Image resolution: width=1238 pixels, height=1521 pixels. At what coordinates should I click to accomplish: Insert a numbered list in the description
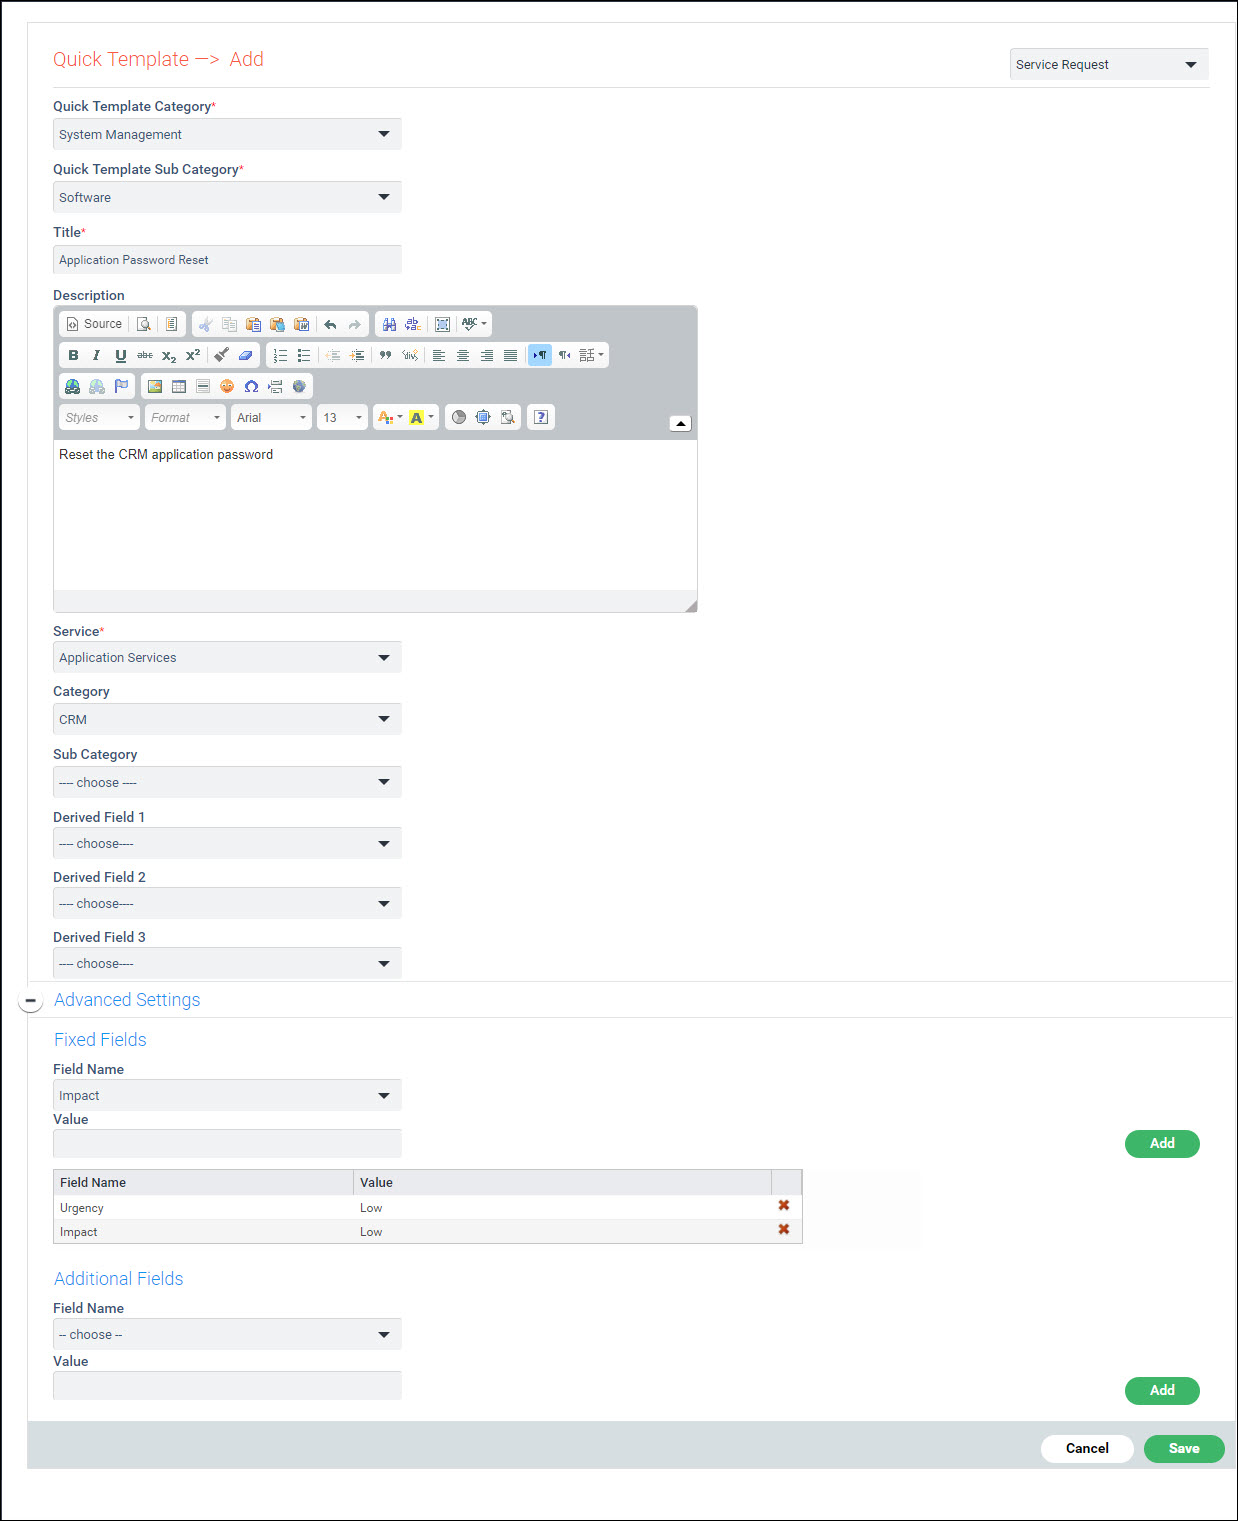[280, 355]
